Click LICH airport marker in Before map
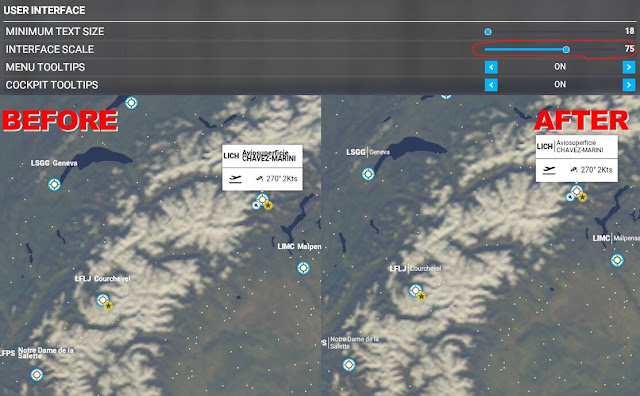Image resolution: width=640 pixels, height=396 pixels. pos(262,200)
